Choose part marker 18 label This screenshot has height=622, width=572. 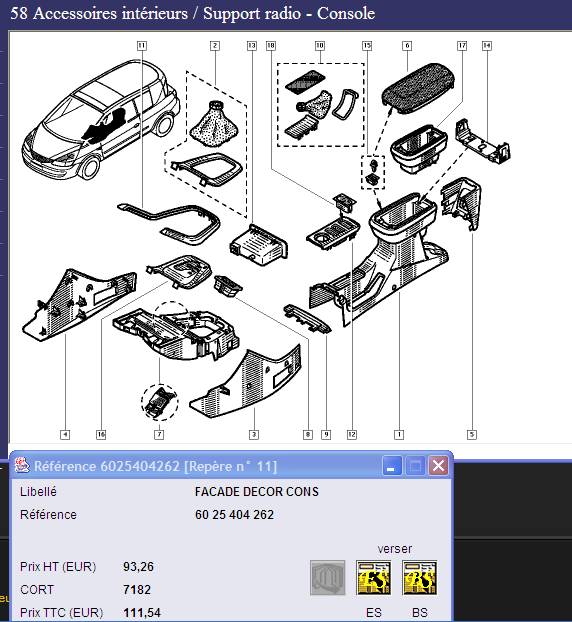pyautogui.click(x=271, y=46)
